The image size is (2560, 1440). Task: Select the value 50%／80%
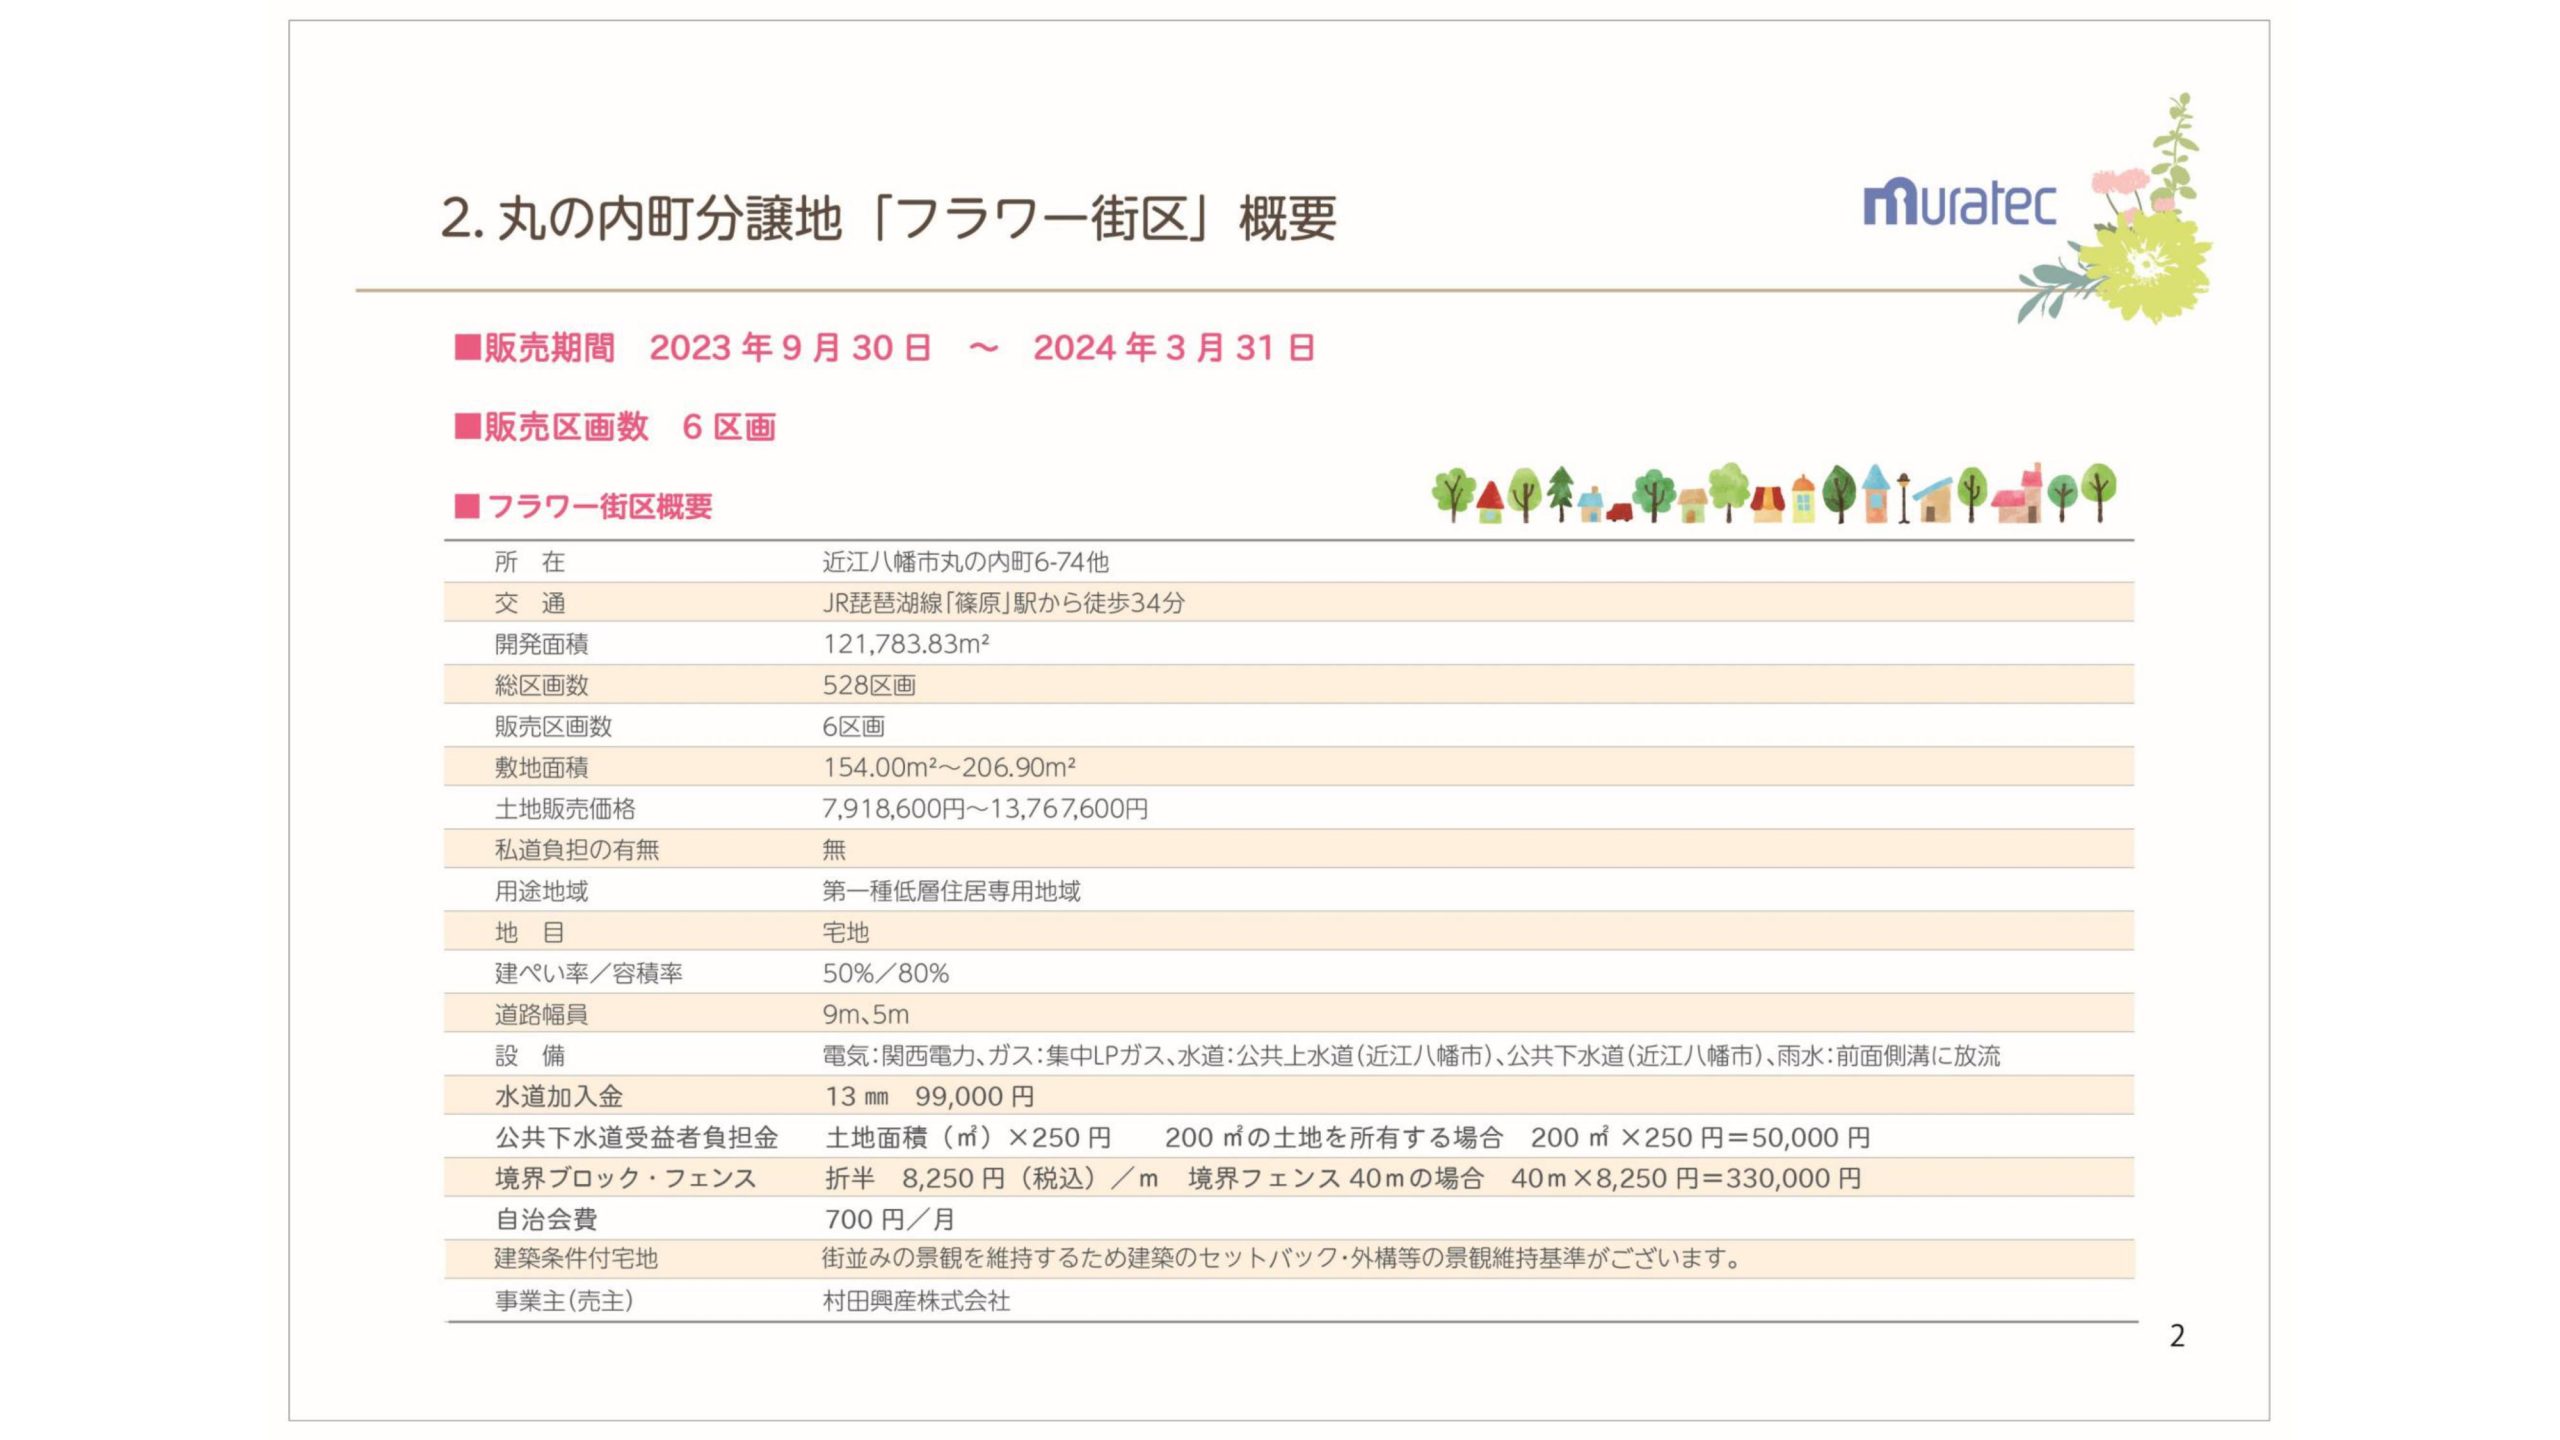click(x=886, y=973)
